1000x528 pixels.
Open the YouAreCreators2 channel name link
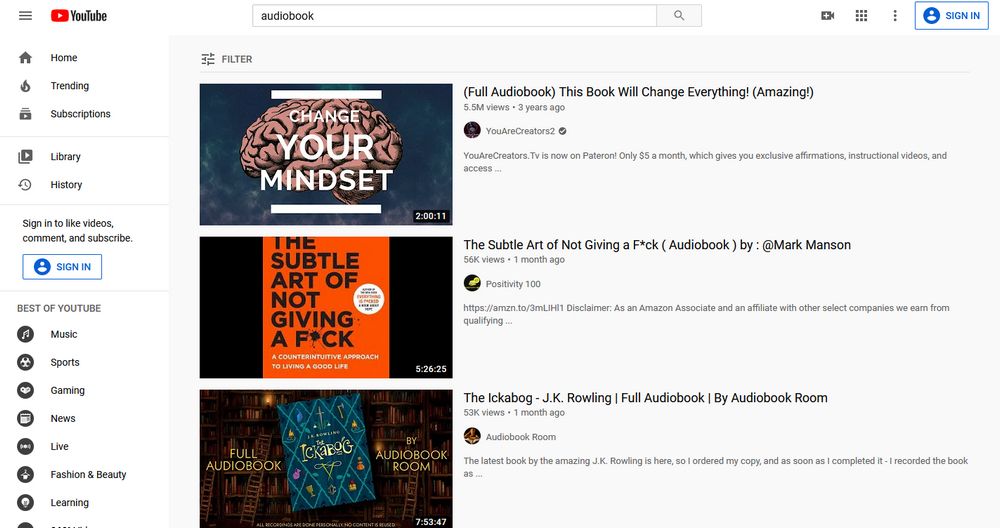click(x=520, y=131)
